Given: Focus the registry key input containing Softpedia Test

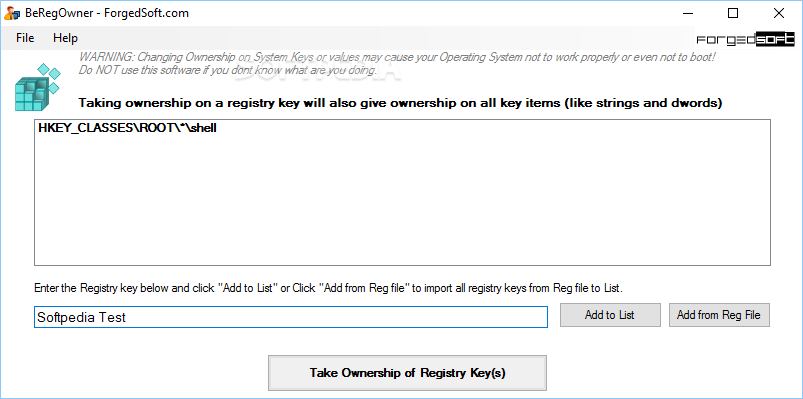Looking at the screenshot, I should tap(291, 317).
